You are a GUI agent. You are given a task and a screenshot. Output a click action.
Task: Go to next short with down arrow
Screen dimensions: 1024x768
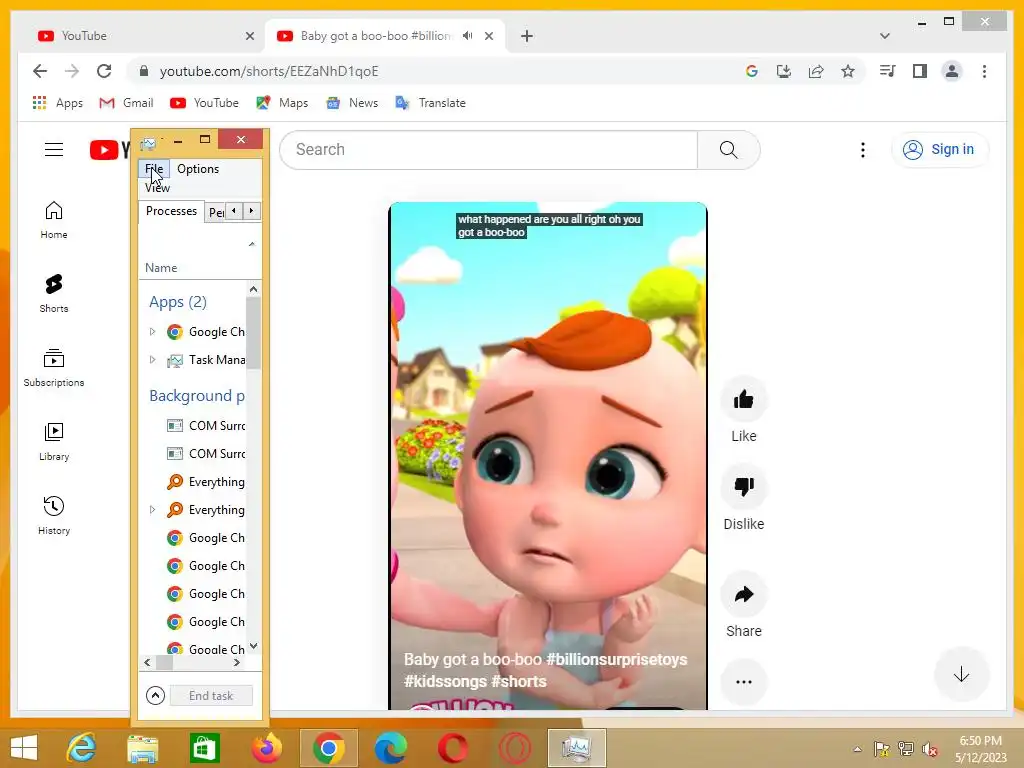(961, 675)
